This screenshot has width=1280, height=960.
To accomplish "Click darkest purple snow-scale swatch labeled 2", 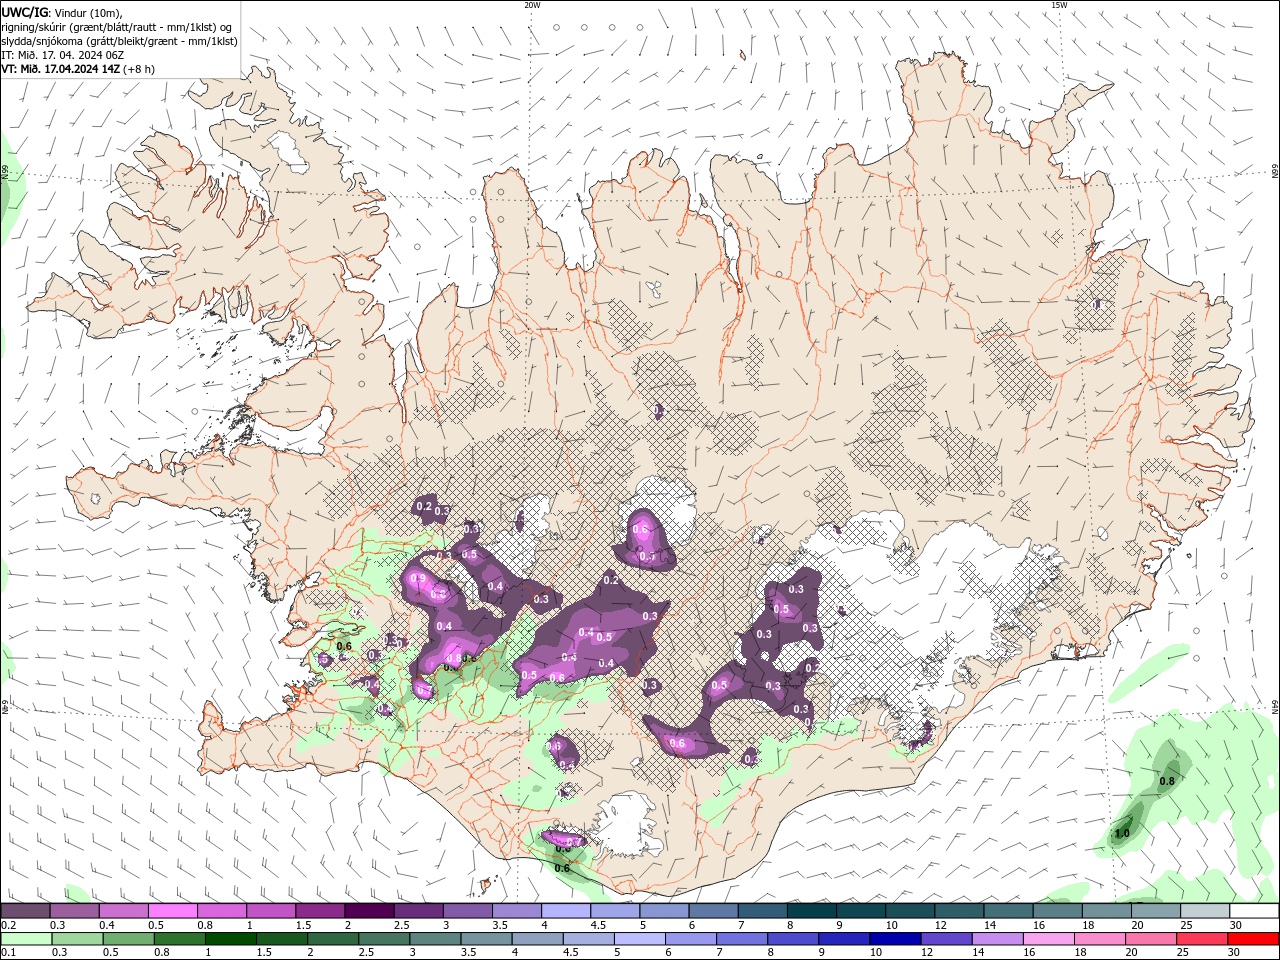I will 369,911.
